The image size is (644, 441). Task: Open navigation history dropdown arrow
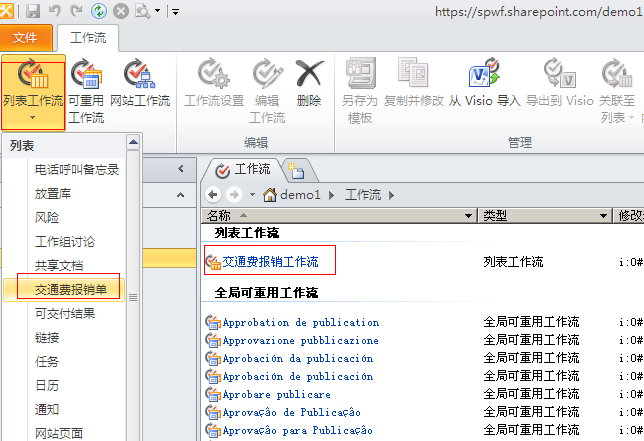[x=252, y=195]
